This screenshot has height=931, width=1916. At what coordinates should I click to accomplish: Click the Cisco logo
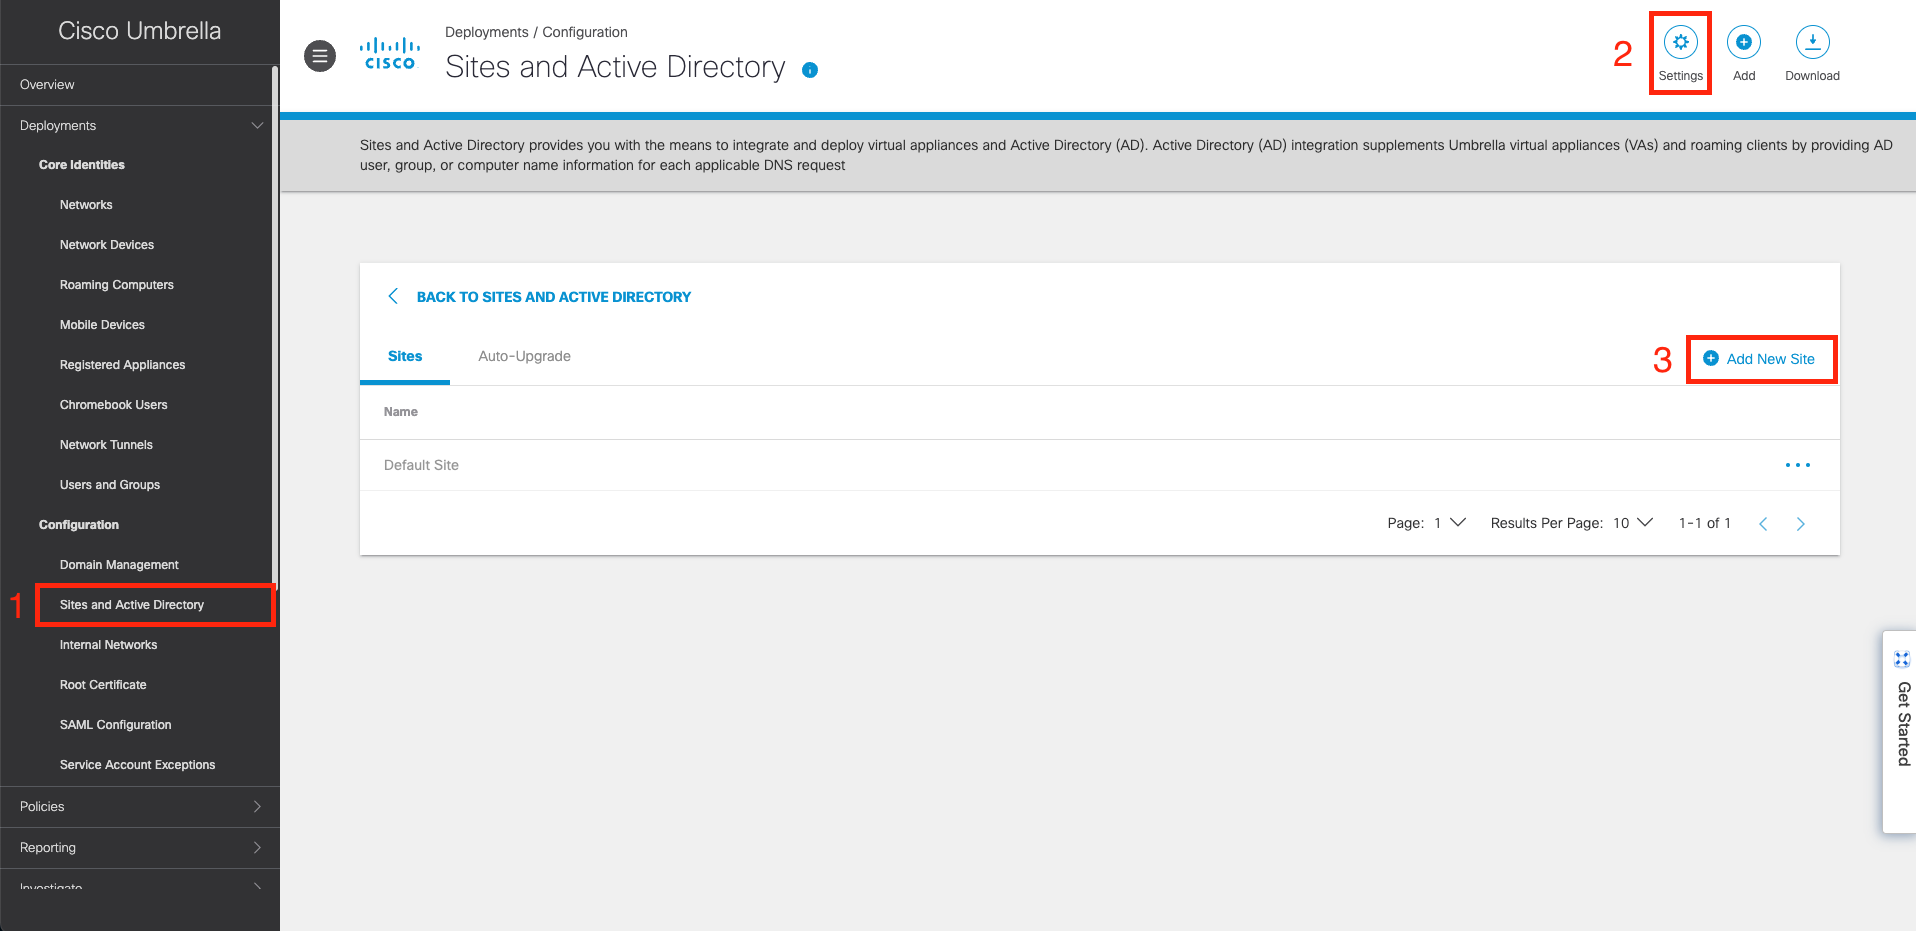coord(390,54)
